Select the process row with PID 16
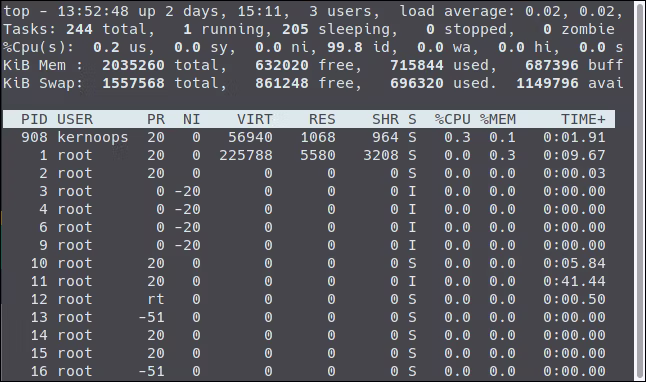Image resolution: width=646 pixels, height=382 pixels. [309, 371]
